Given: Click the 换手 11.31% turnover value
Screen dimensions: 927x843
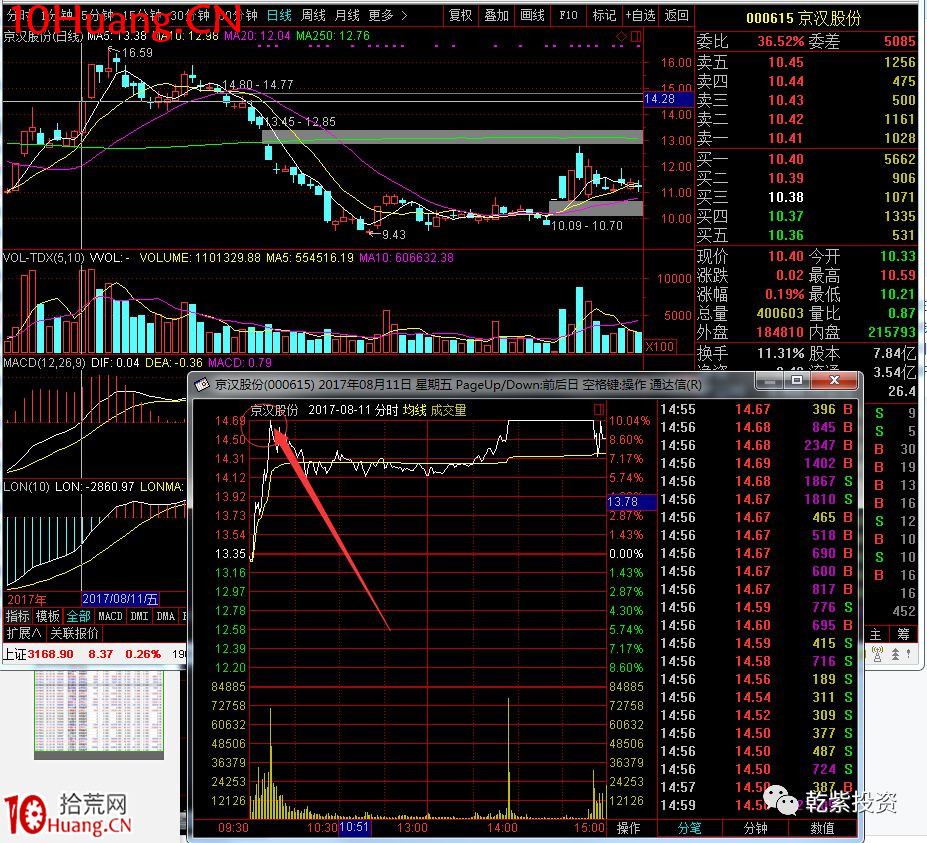Looking at the screenshot, I should 780,354.
